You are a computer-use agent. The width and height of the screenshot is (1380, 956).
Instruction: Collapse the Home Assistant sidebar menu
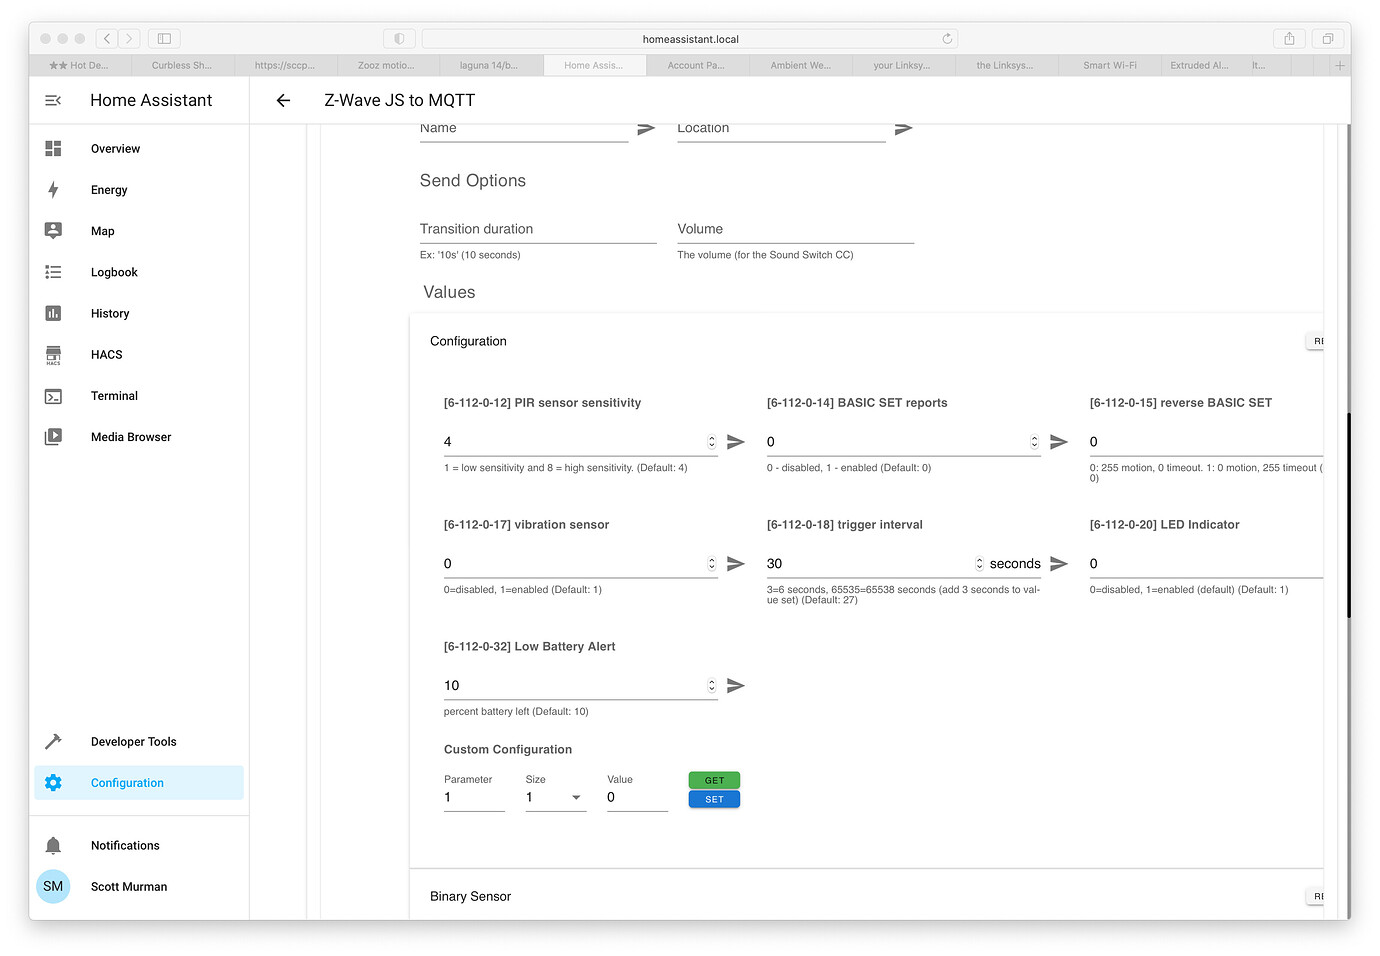53,100
